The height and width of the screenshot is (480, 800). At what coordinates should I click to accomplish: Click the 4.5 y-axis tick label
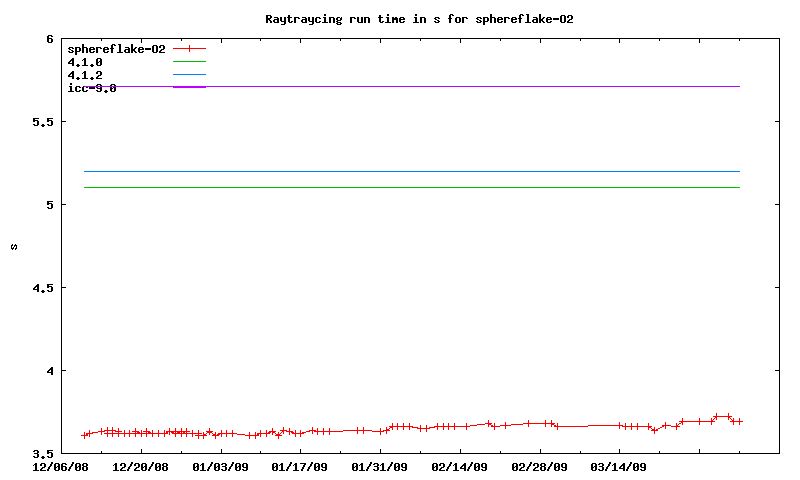pyautogui.click(x=43, y=288)
